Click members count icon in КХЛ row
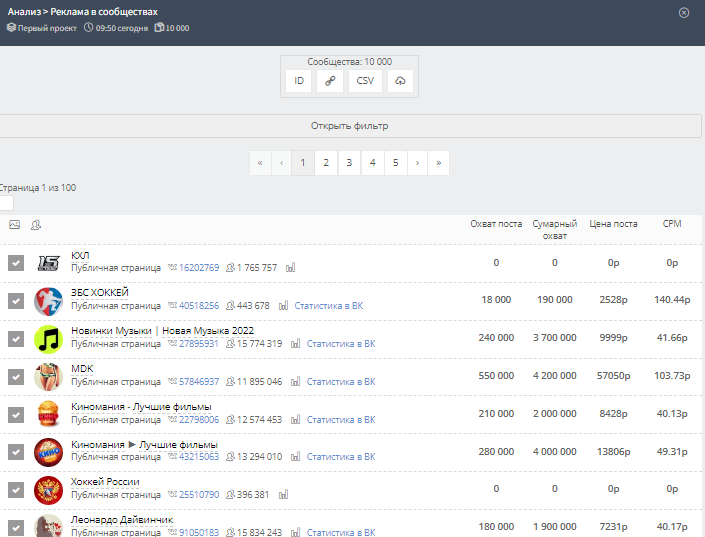 [x=230, y=268]
